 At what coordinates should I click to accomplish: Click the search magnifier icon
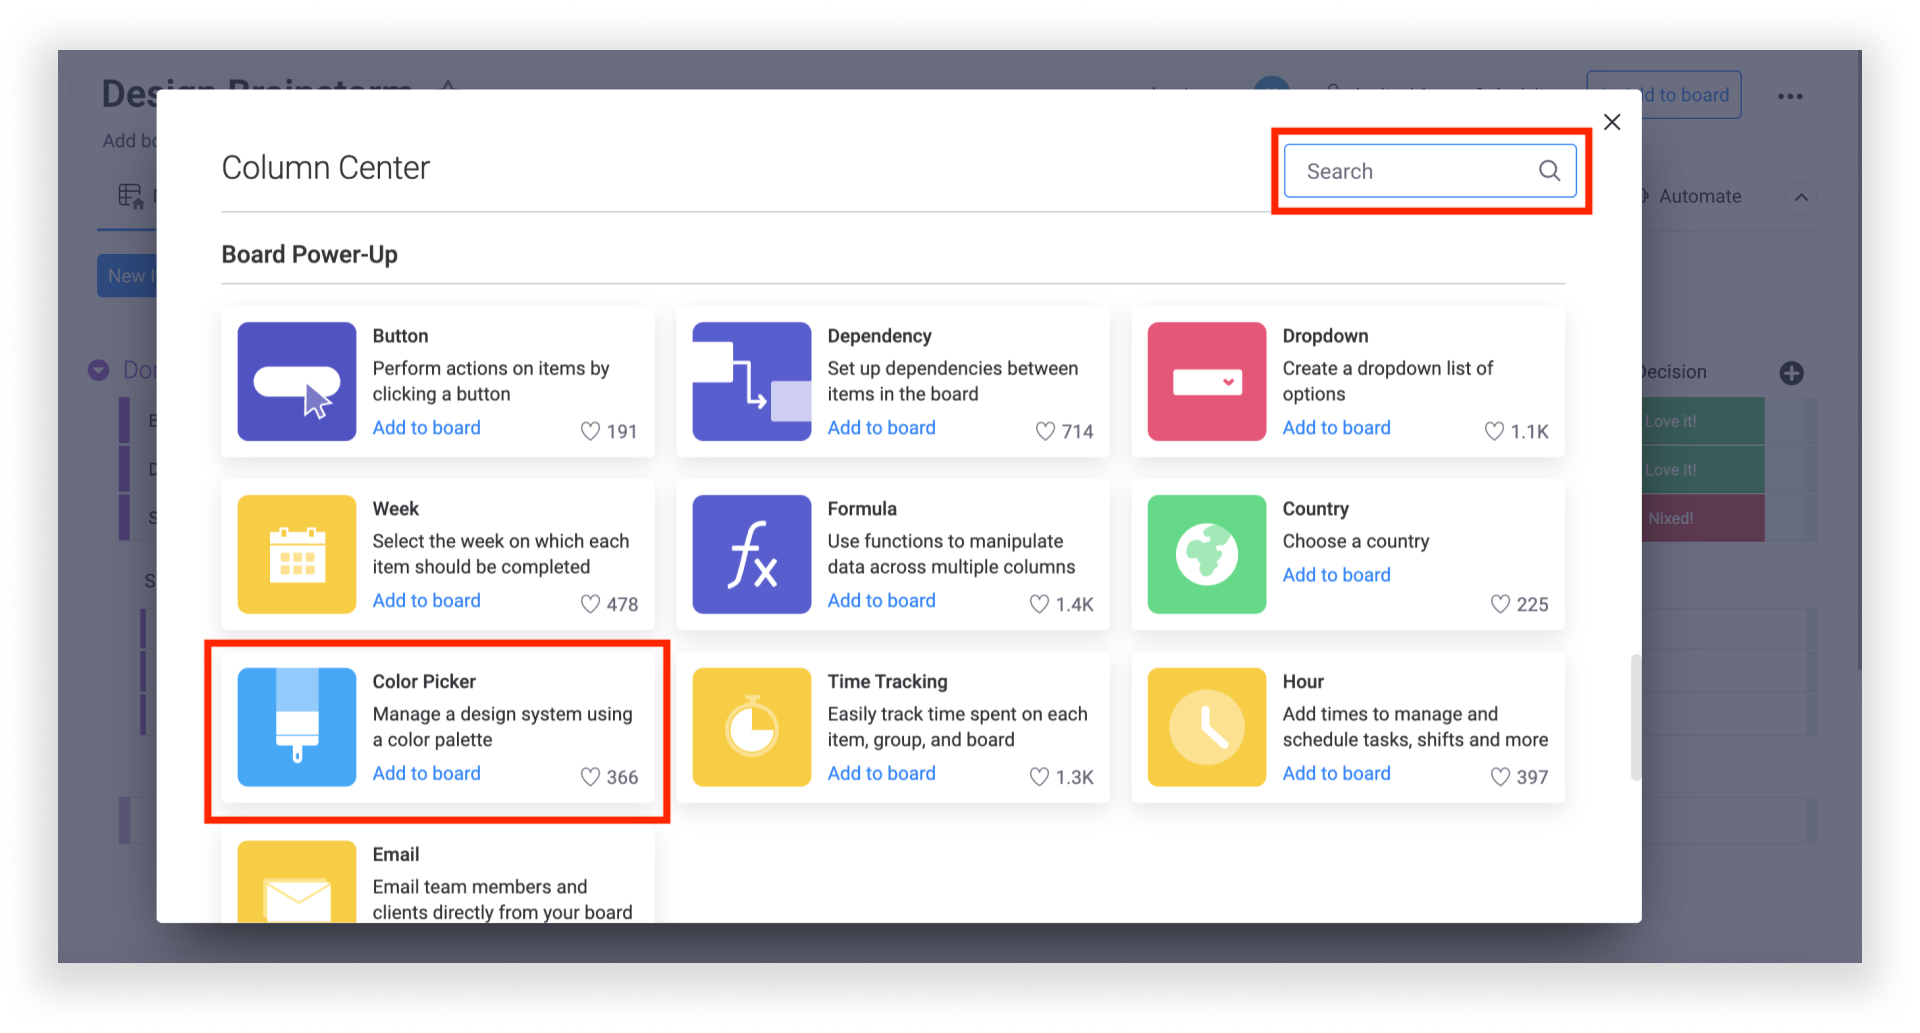(1549, 170)
